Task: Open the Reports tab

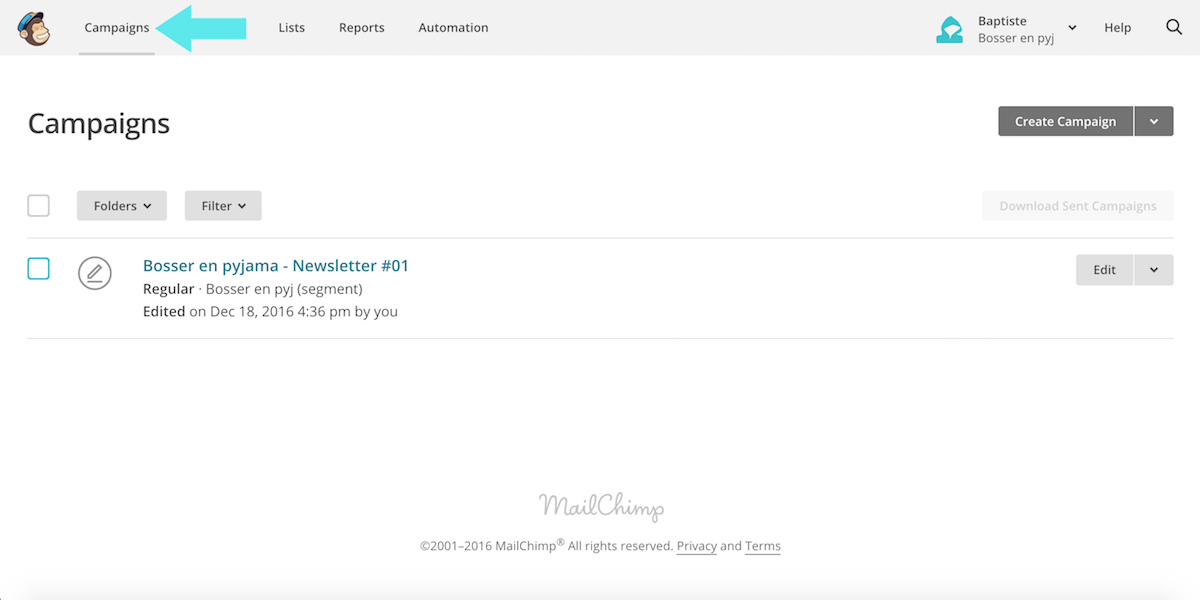Action: [x=362, y=28]
